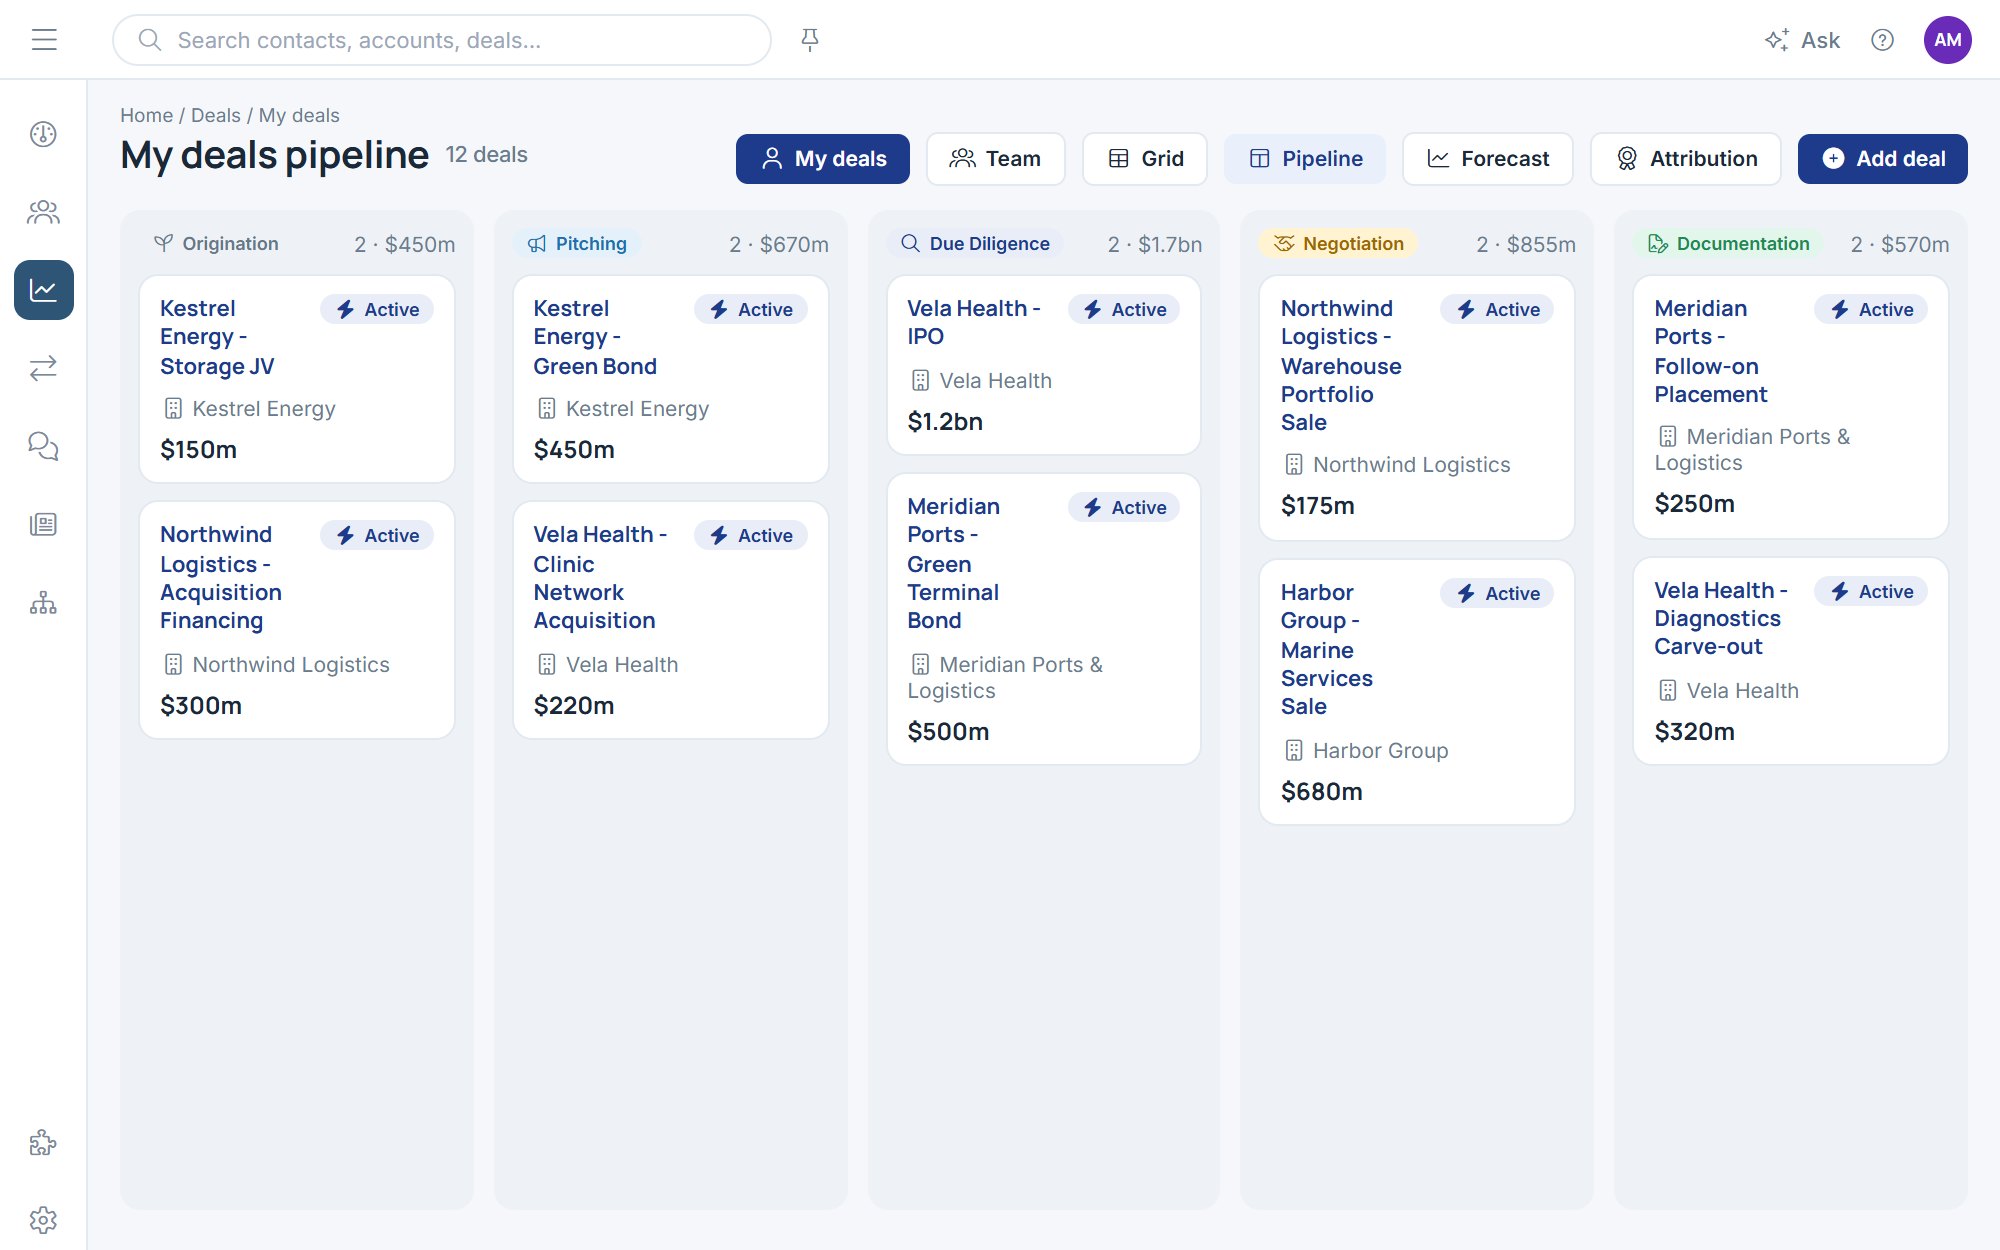
Task: Click Active badge on Meridian Ports Green Terminal Bond
Action: 1125,508
